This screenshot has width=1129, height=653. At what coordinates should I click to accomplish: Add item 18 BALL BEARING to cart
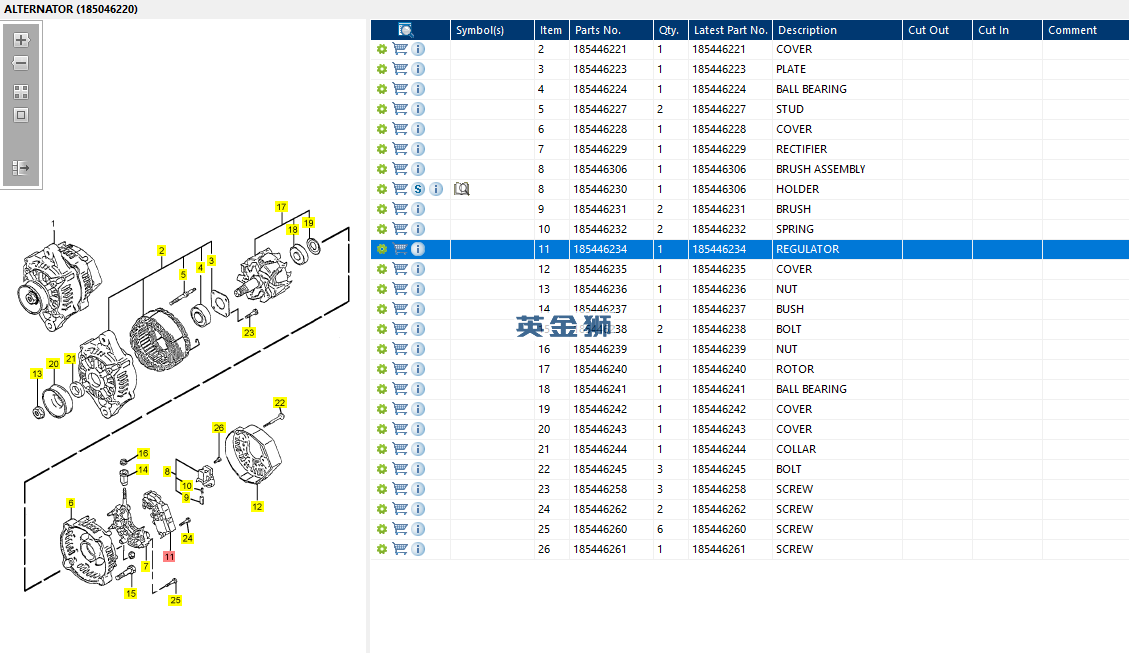click(400, 389)
